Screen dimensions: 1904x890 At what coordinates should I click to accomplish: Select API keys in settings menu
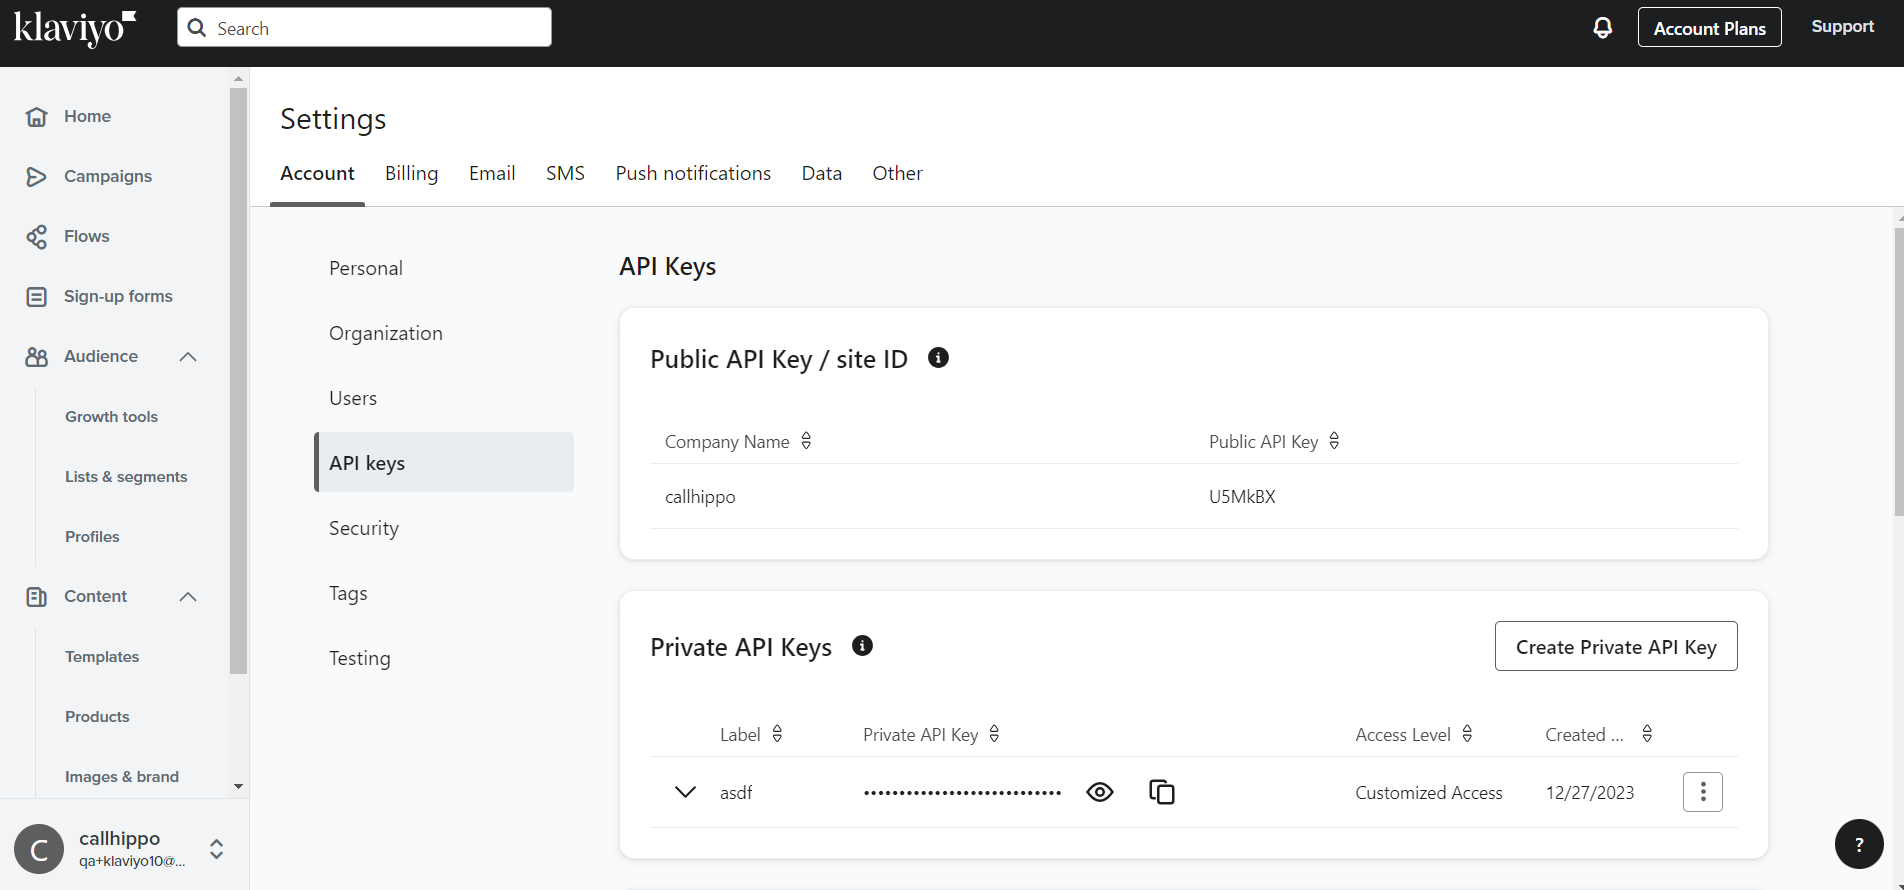[x=444, y=462]
